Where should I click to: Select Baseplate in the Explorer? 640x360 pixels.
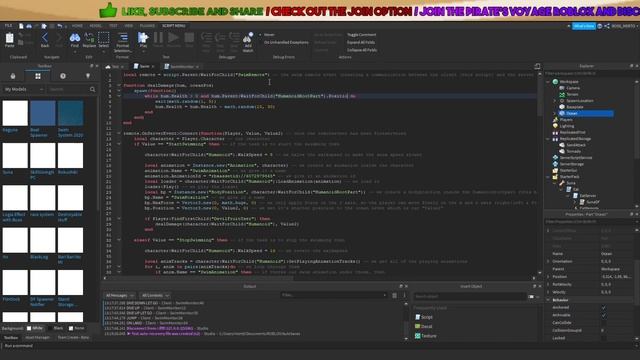coord(575,107)
